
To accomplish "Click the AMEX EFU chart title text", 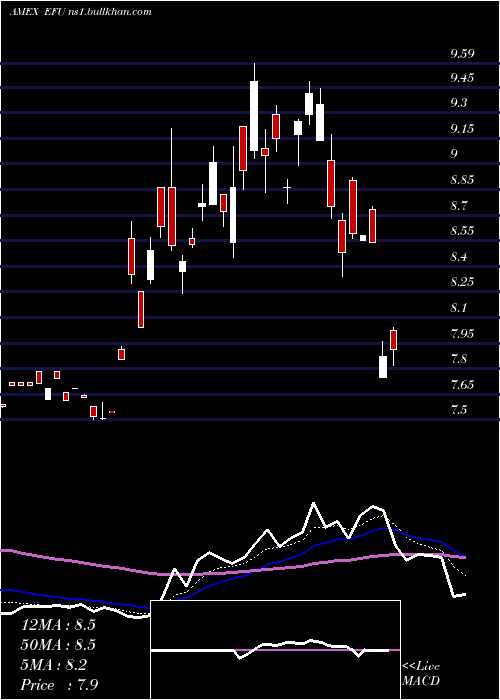I will click(x=80, y=11).
